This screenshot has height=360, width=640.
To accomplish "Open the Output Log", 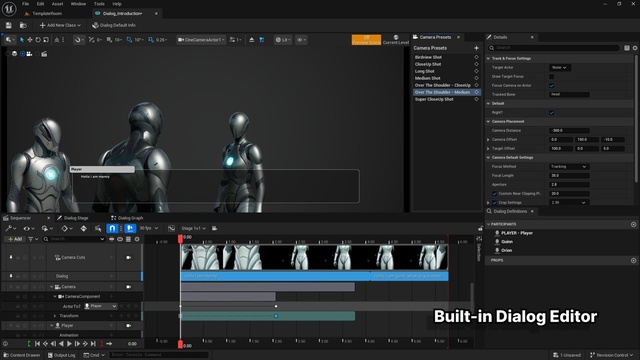I will pyautogui.click(x=61, y=355).
